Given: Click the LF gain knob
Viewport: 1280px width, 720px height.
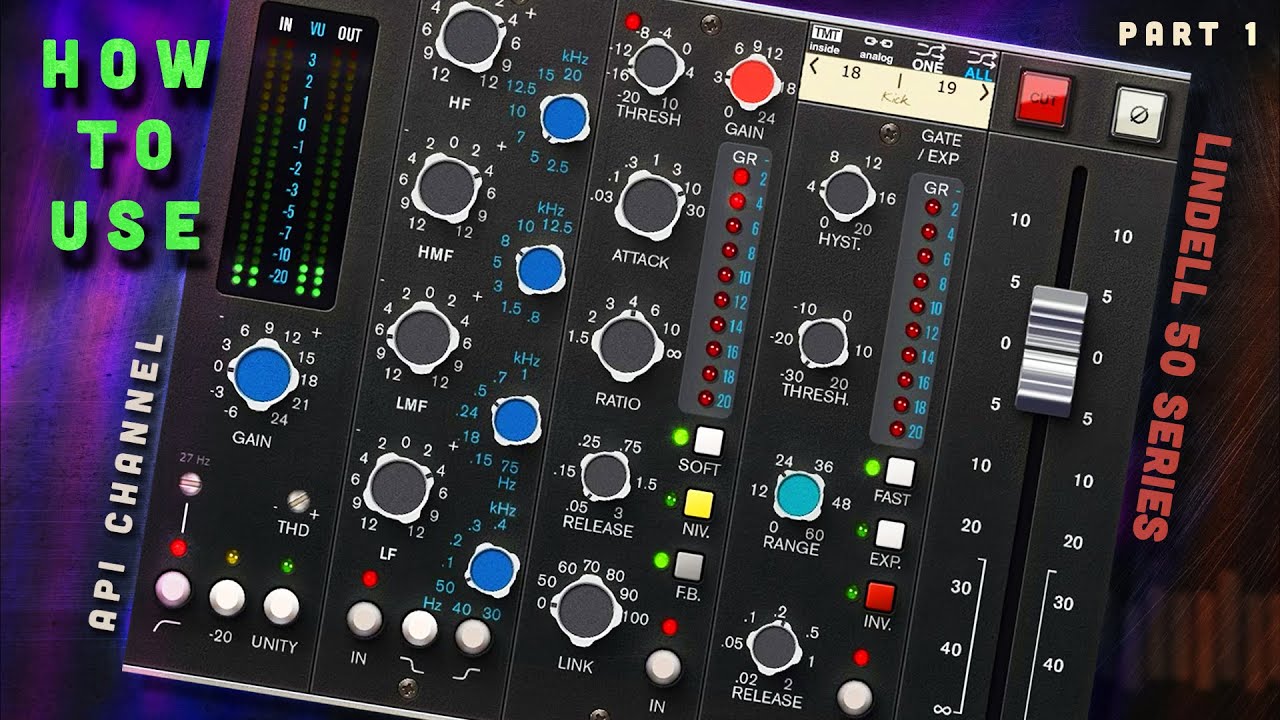Looking at the screenshot, I should (x=398, y=486).
